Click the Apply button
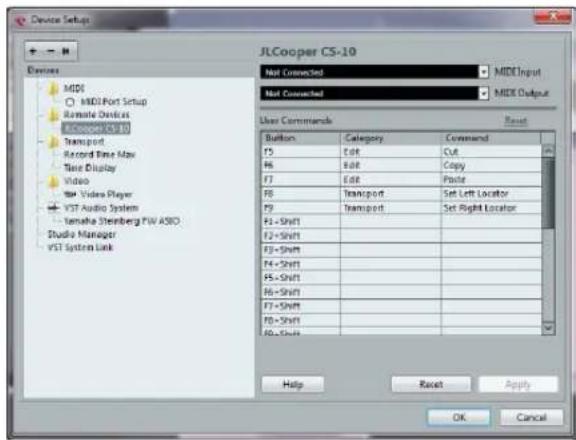Image resolution: width=576 pixels, height=440 pixels. pyautogui.click(x=518, y=385)
